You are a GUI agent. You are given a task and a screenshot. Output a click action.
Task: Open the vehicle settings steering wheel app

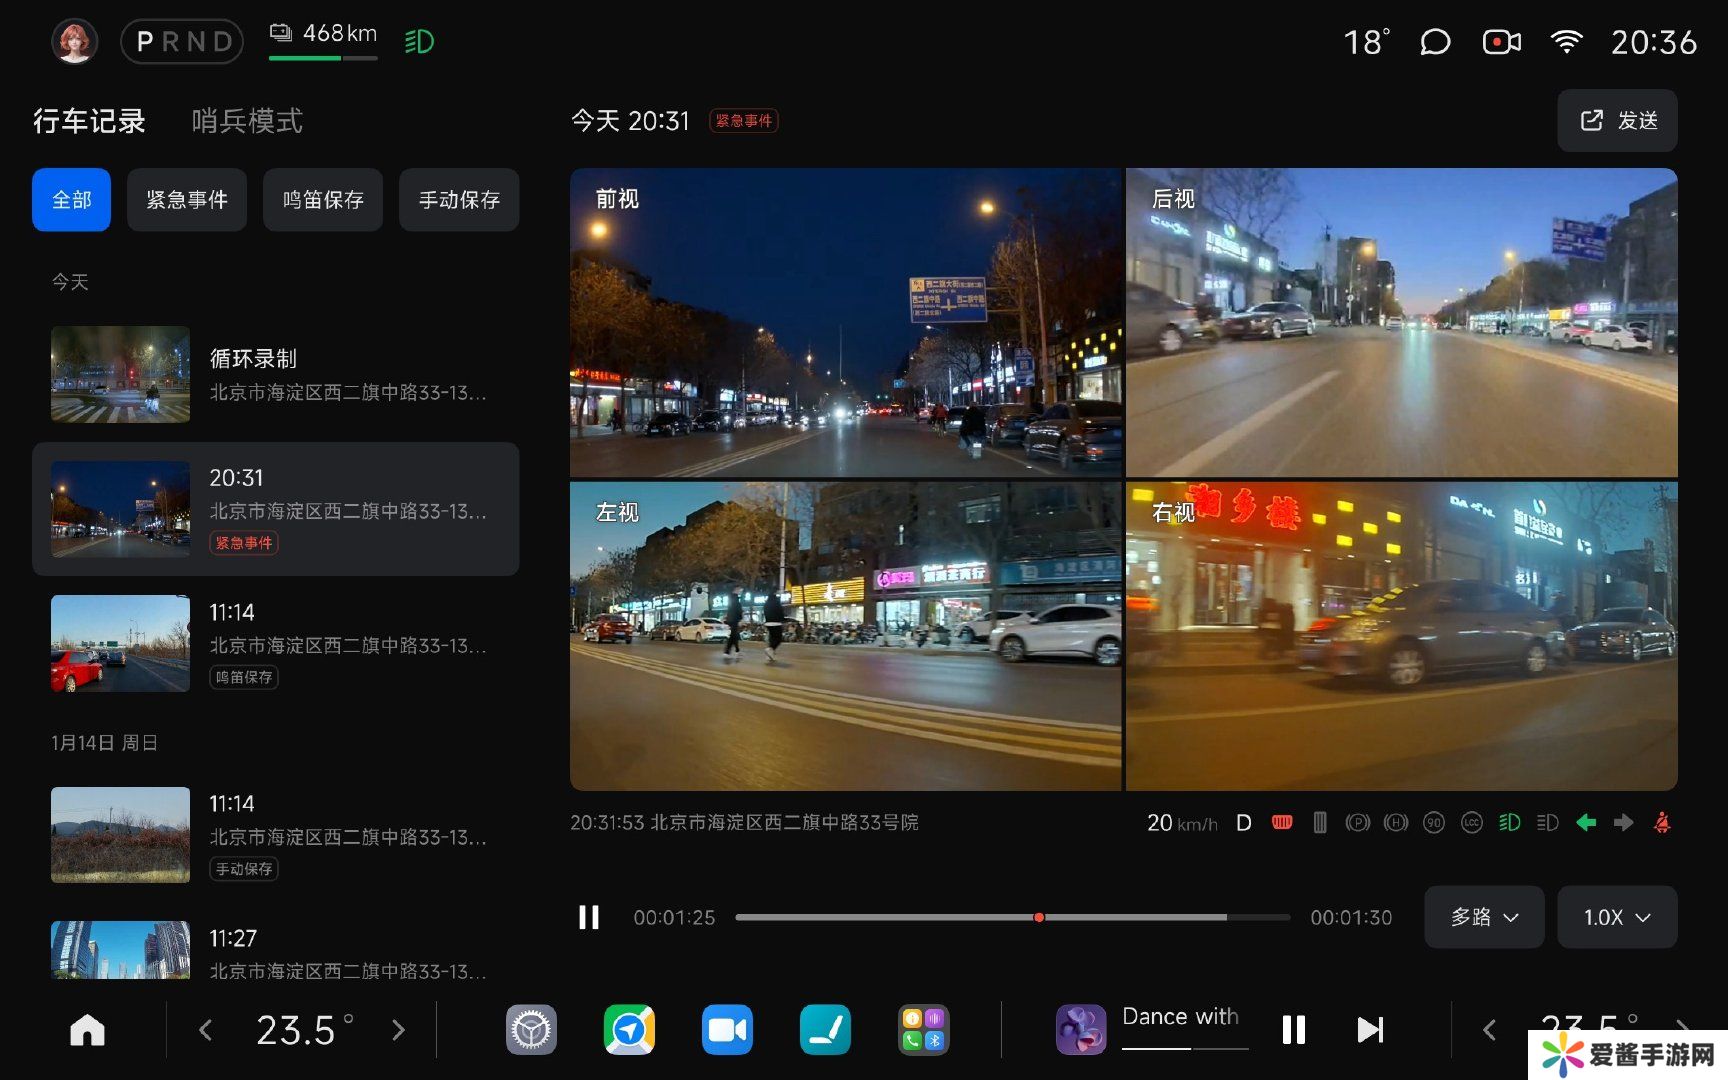[531, 1029]
